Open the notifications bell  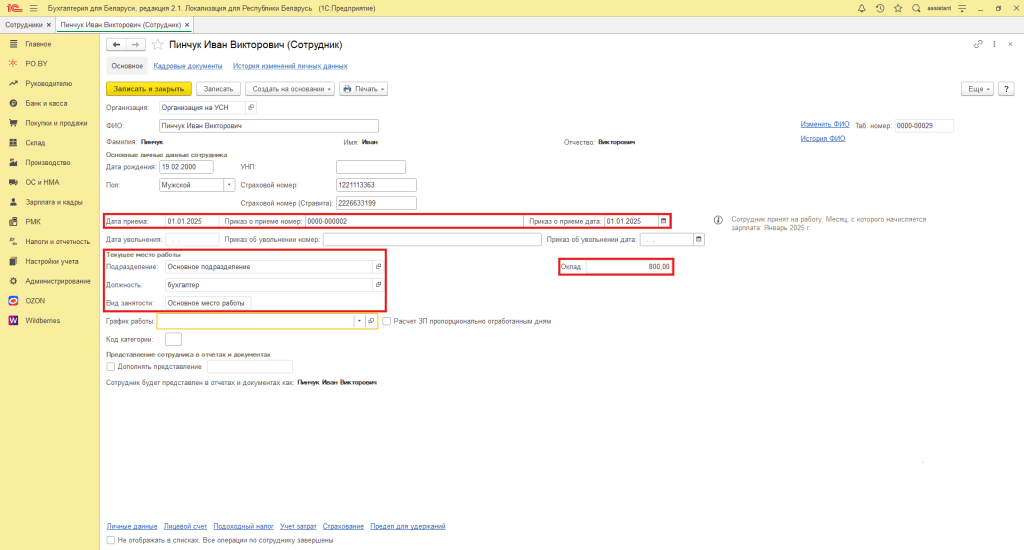click(x=861, y=8)
